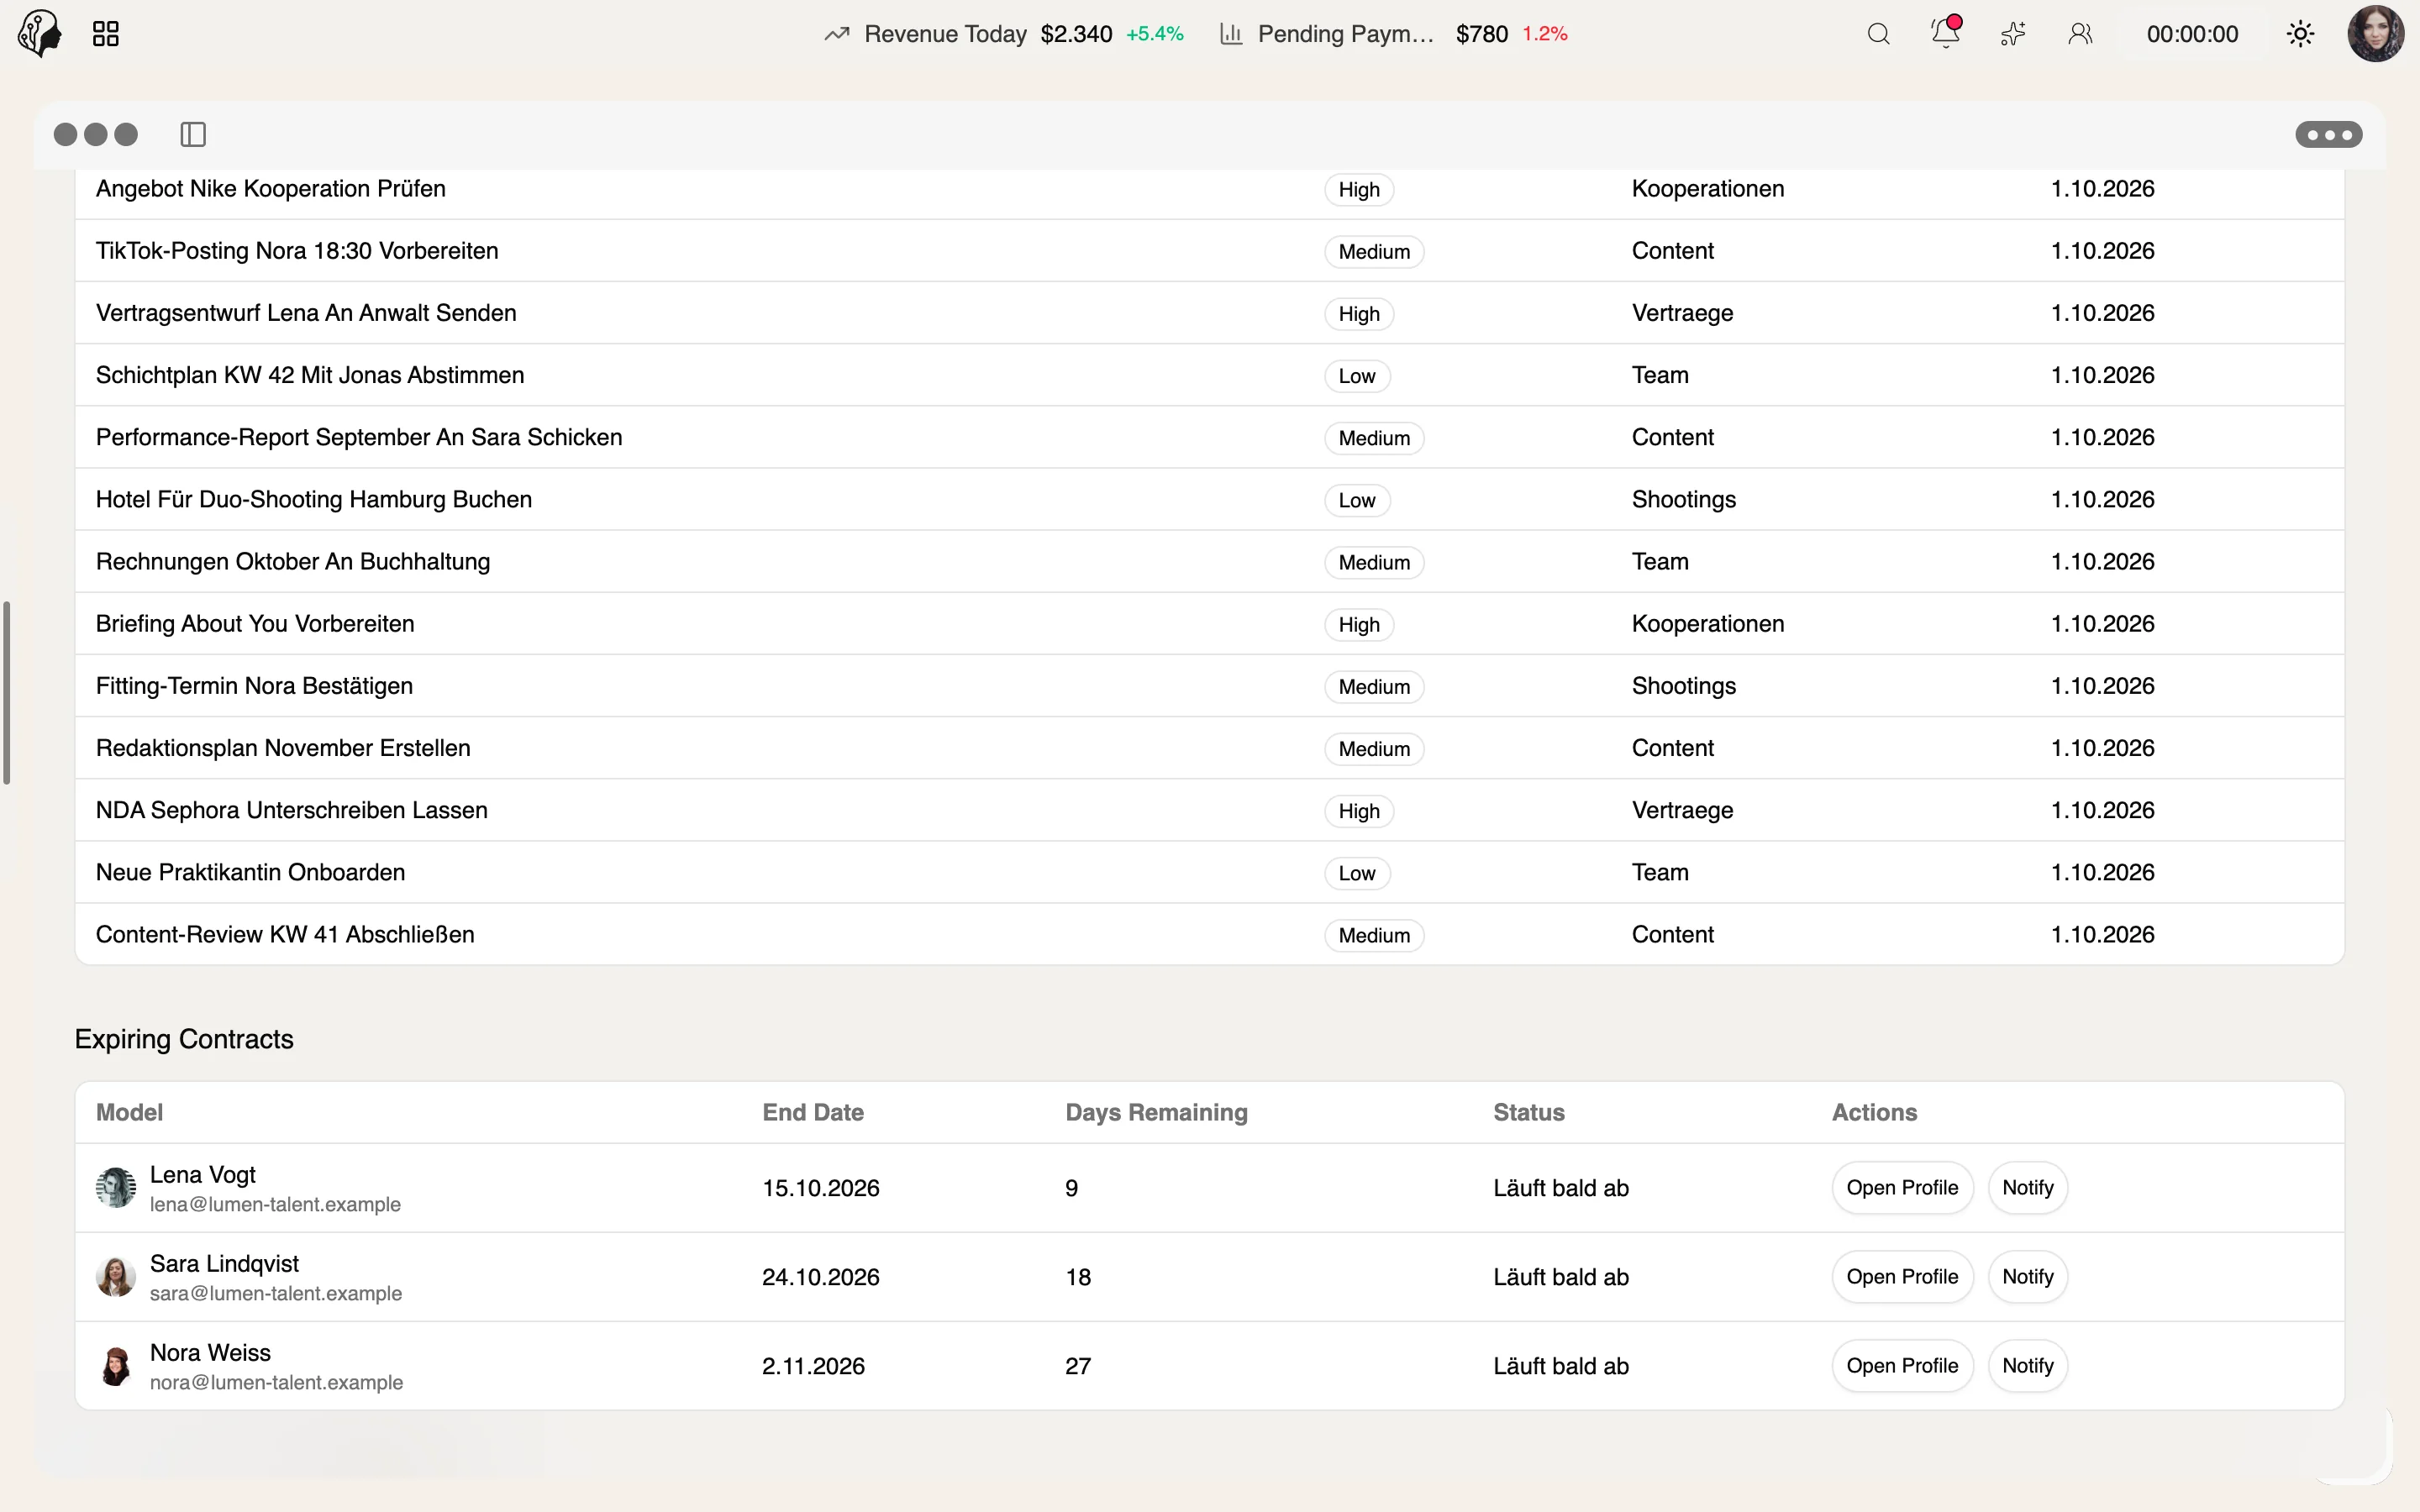
Task: Open the window three-dot overflow menu
Action: 2328,134
